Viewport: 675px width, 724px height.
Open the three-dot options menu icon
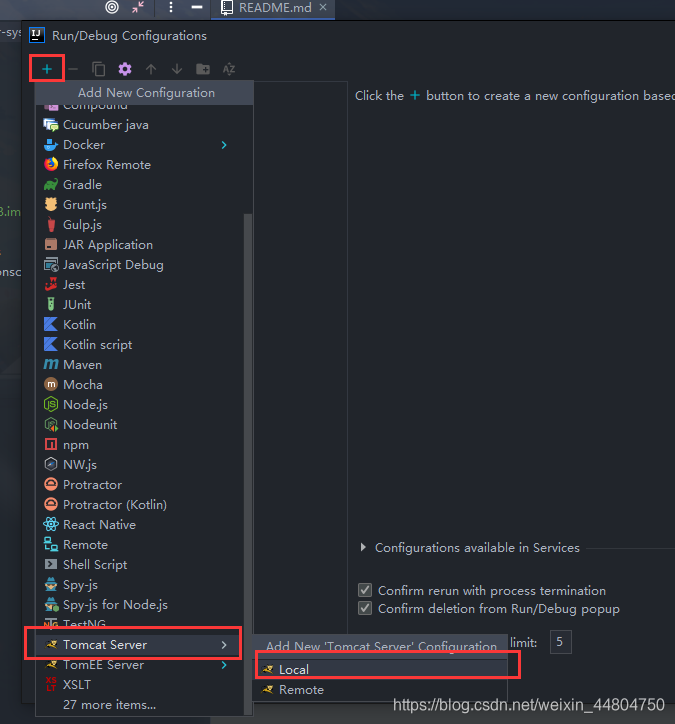coord(171,7)
